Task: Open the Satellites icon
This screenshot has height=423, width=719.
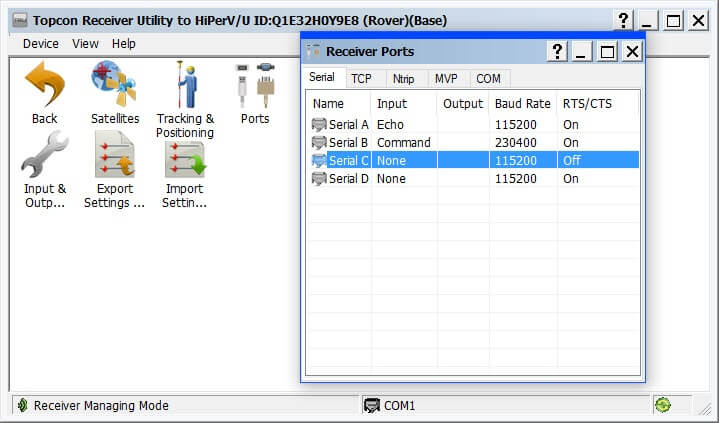Action: (x=114, y=85)
